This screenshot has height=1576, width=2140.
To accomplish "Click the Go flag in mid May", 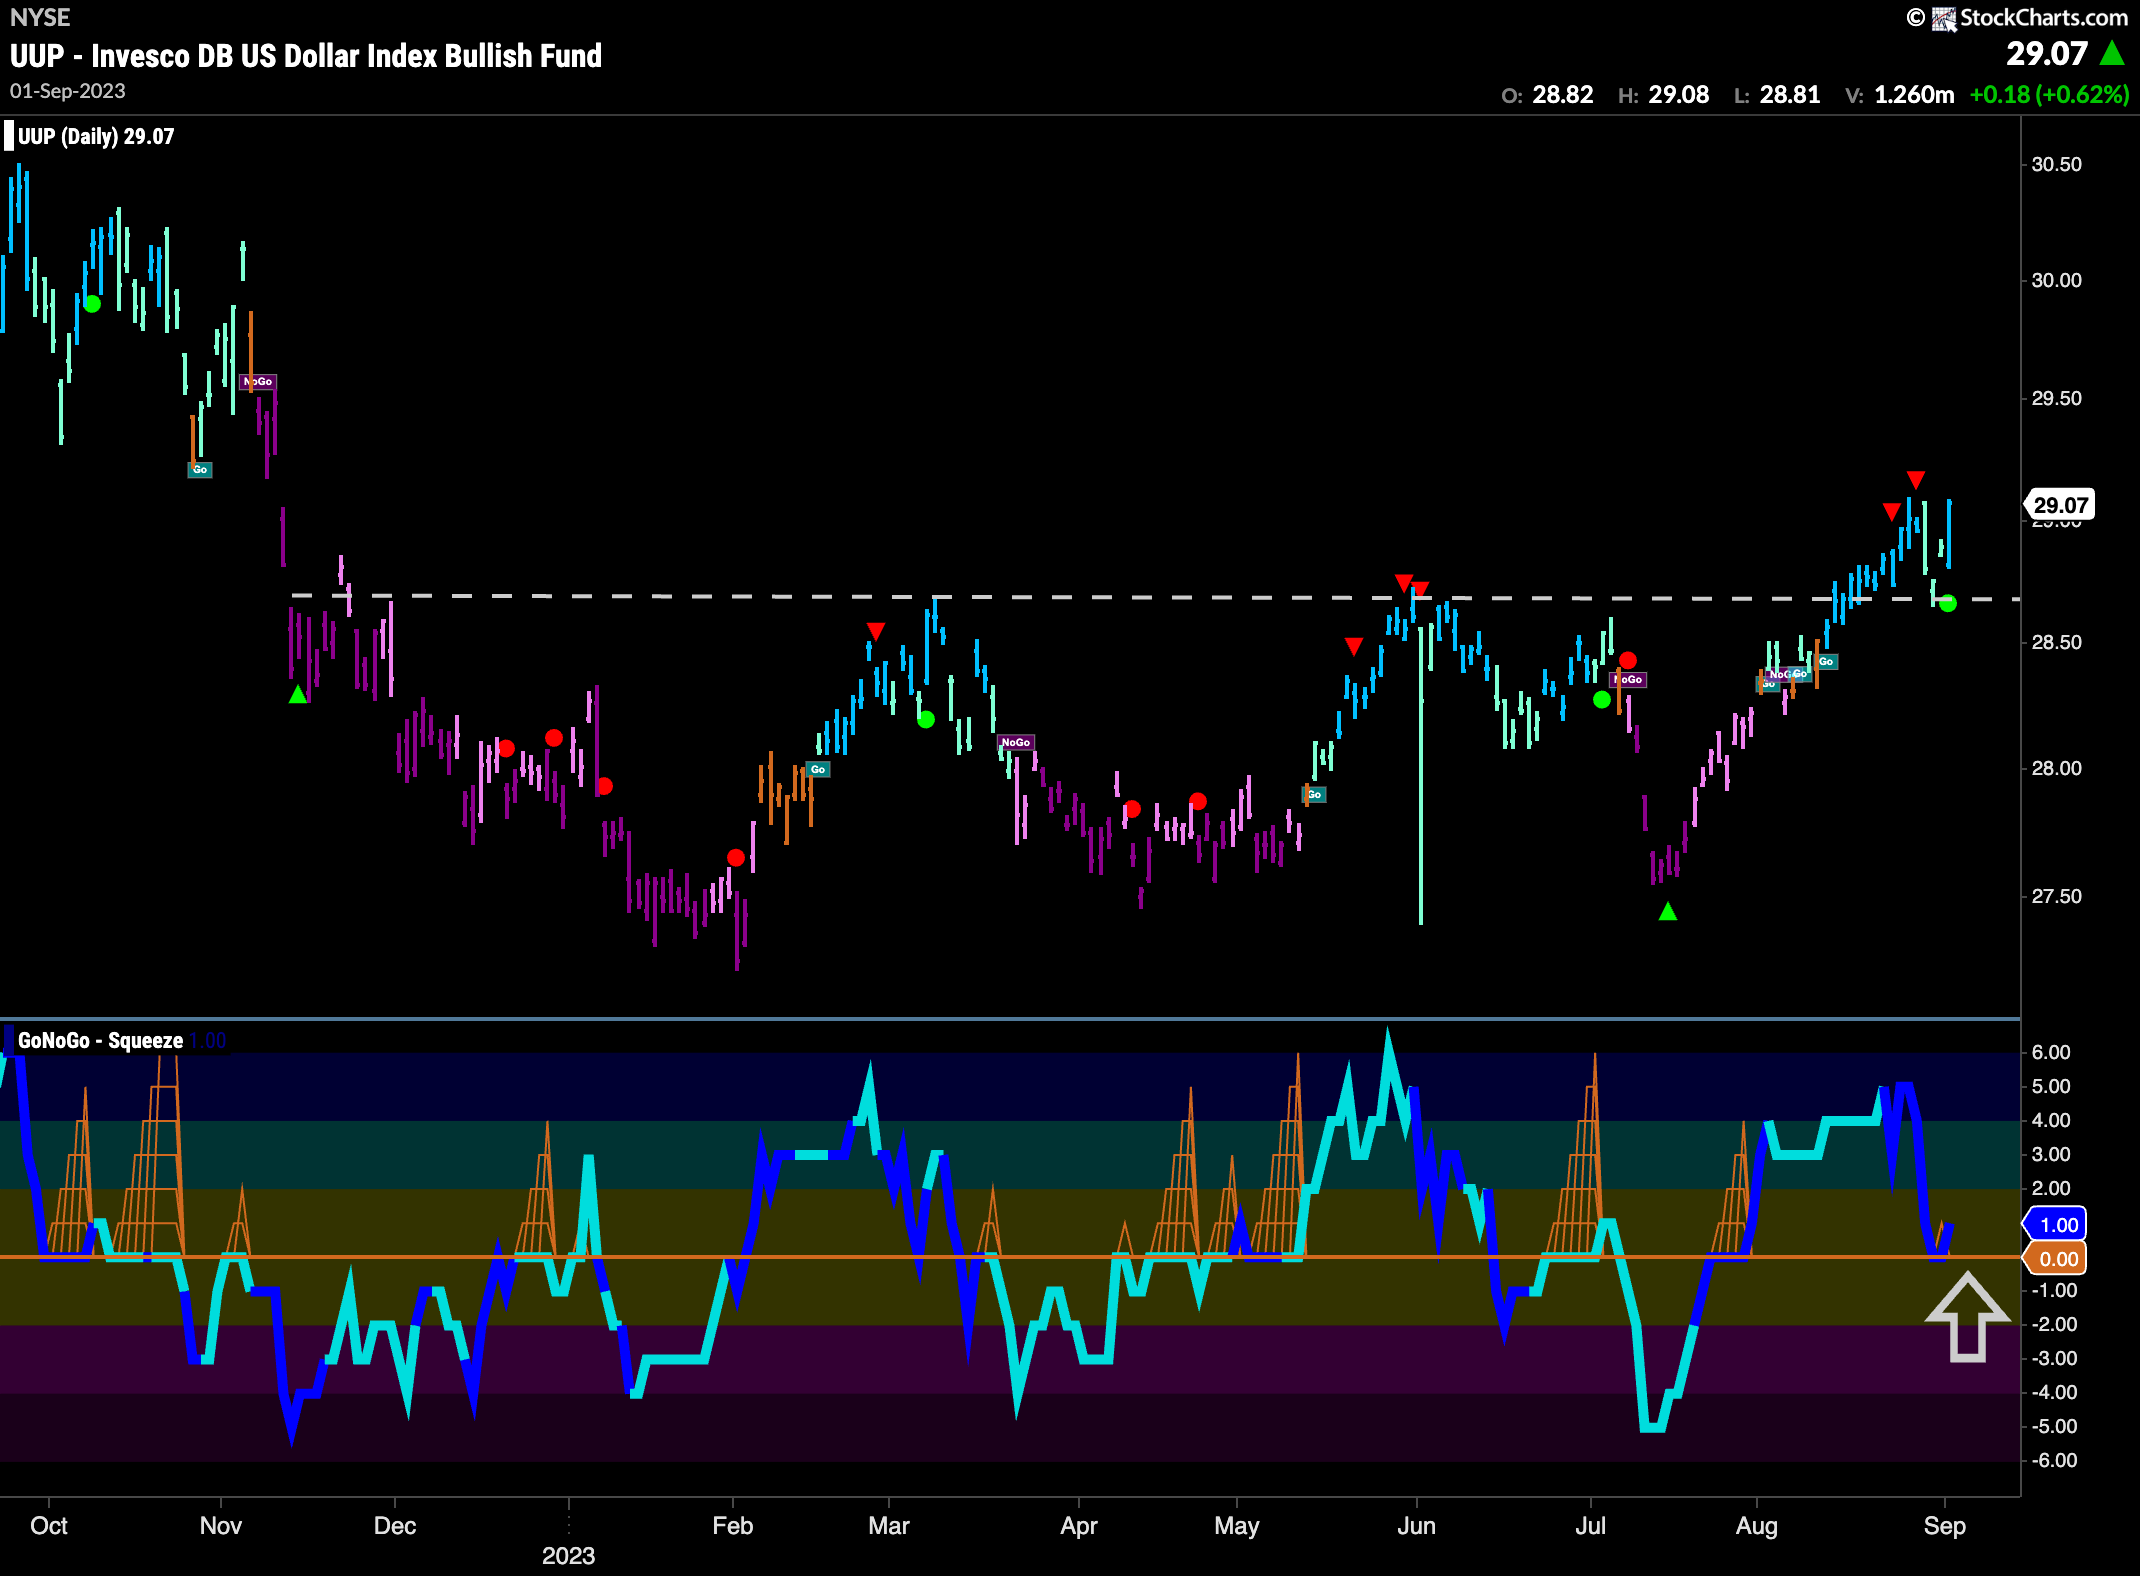I will point(1314,794).
